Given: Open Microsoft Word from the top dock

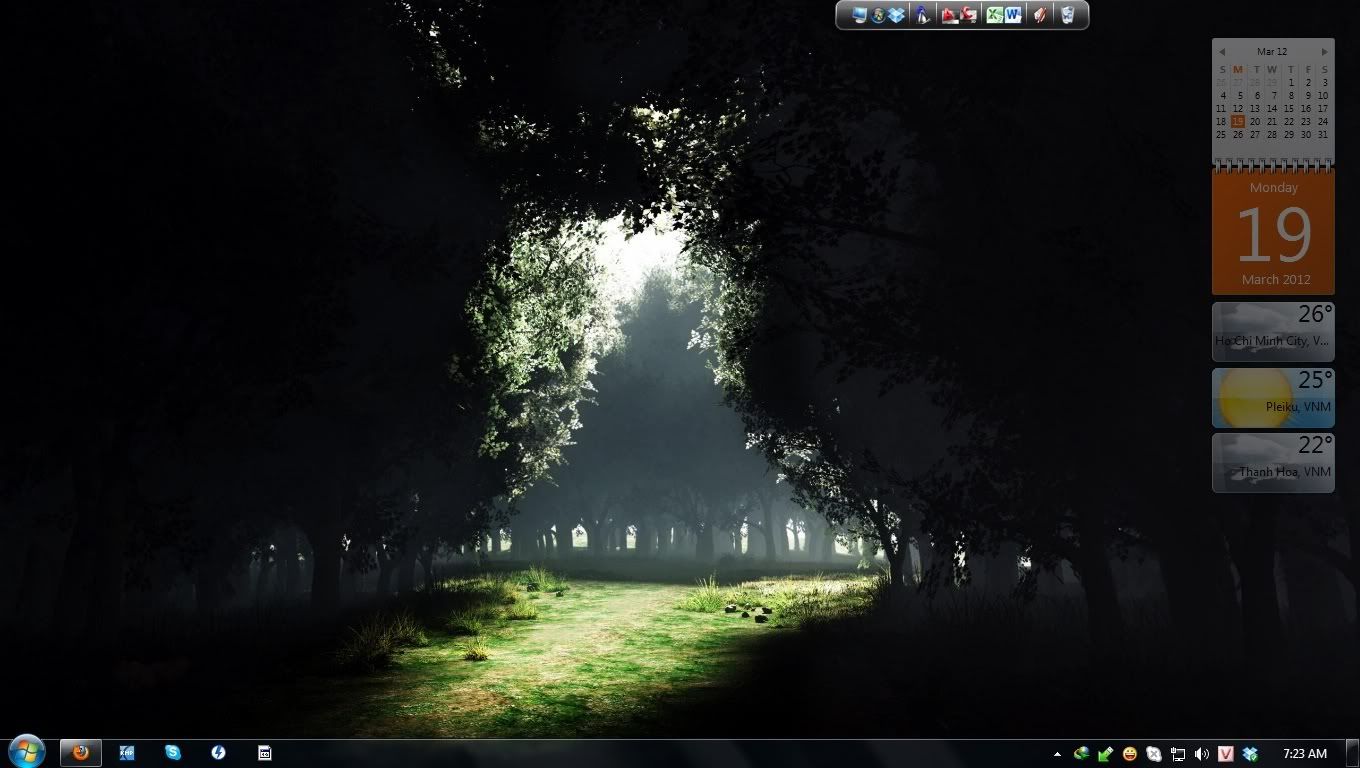Looking at the screenshot, I should (1013, 14).
